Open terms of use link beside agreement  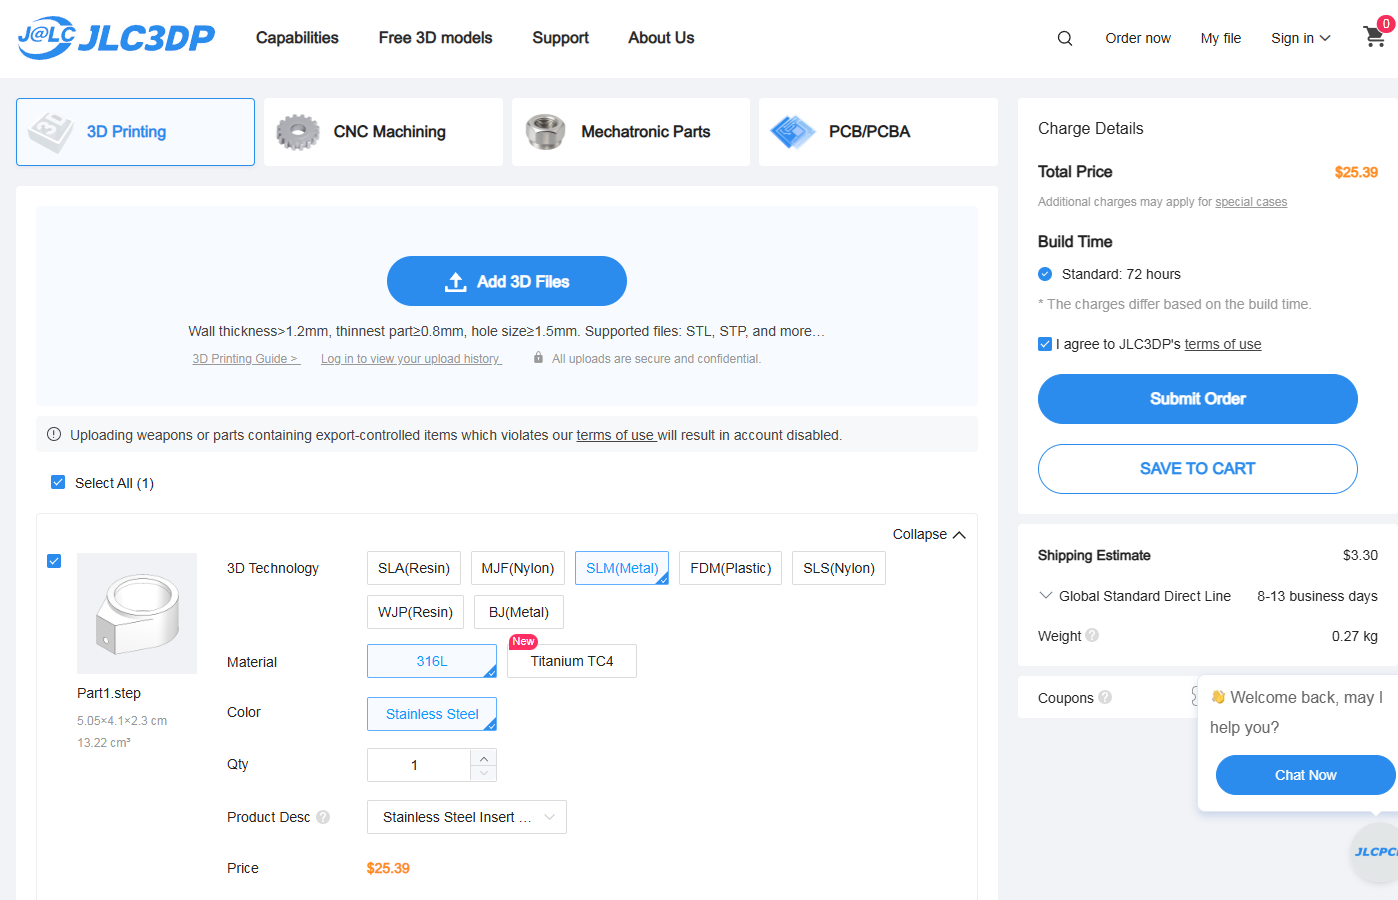(x=1223, y=344)
